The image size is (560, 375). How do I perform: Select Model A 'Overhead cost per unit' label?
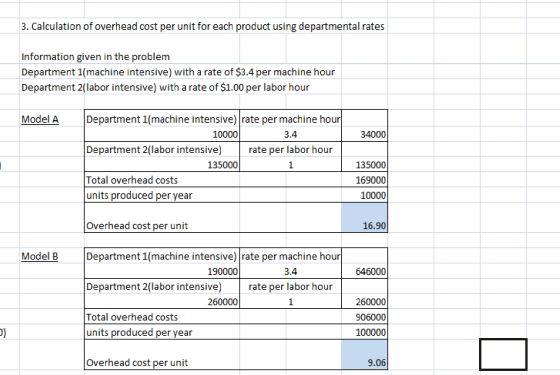[137, 226]
